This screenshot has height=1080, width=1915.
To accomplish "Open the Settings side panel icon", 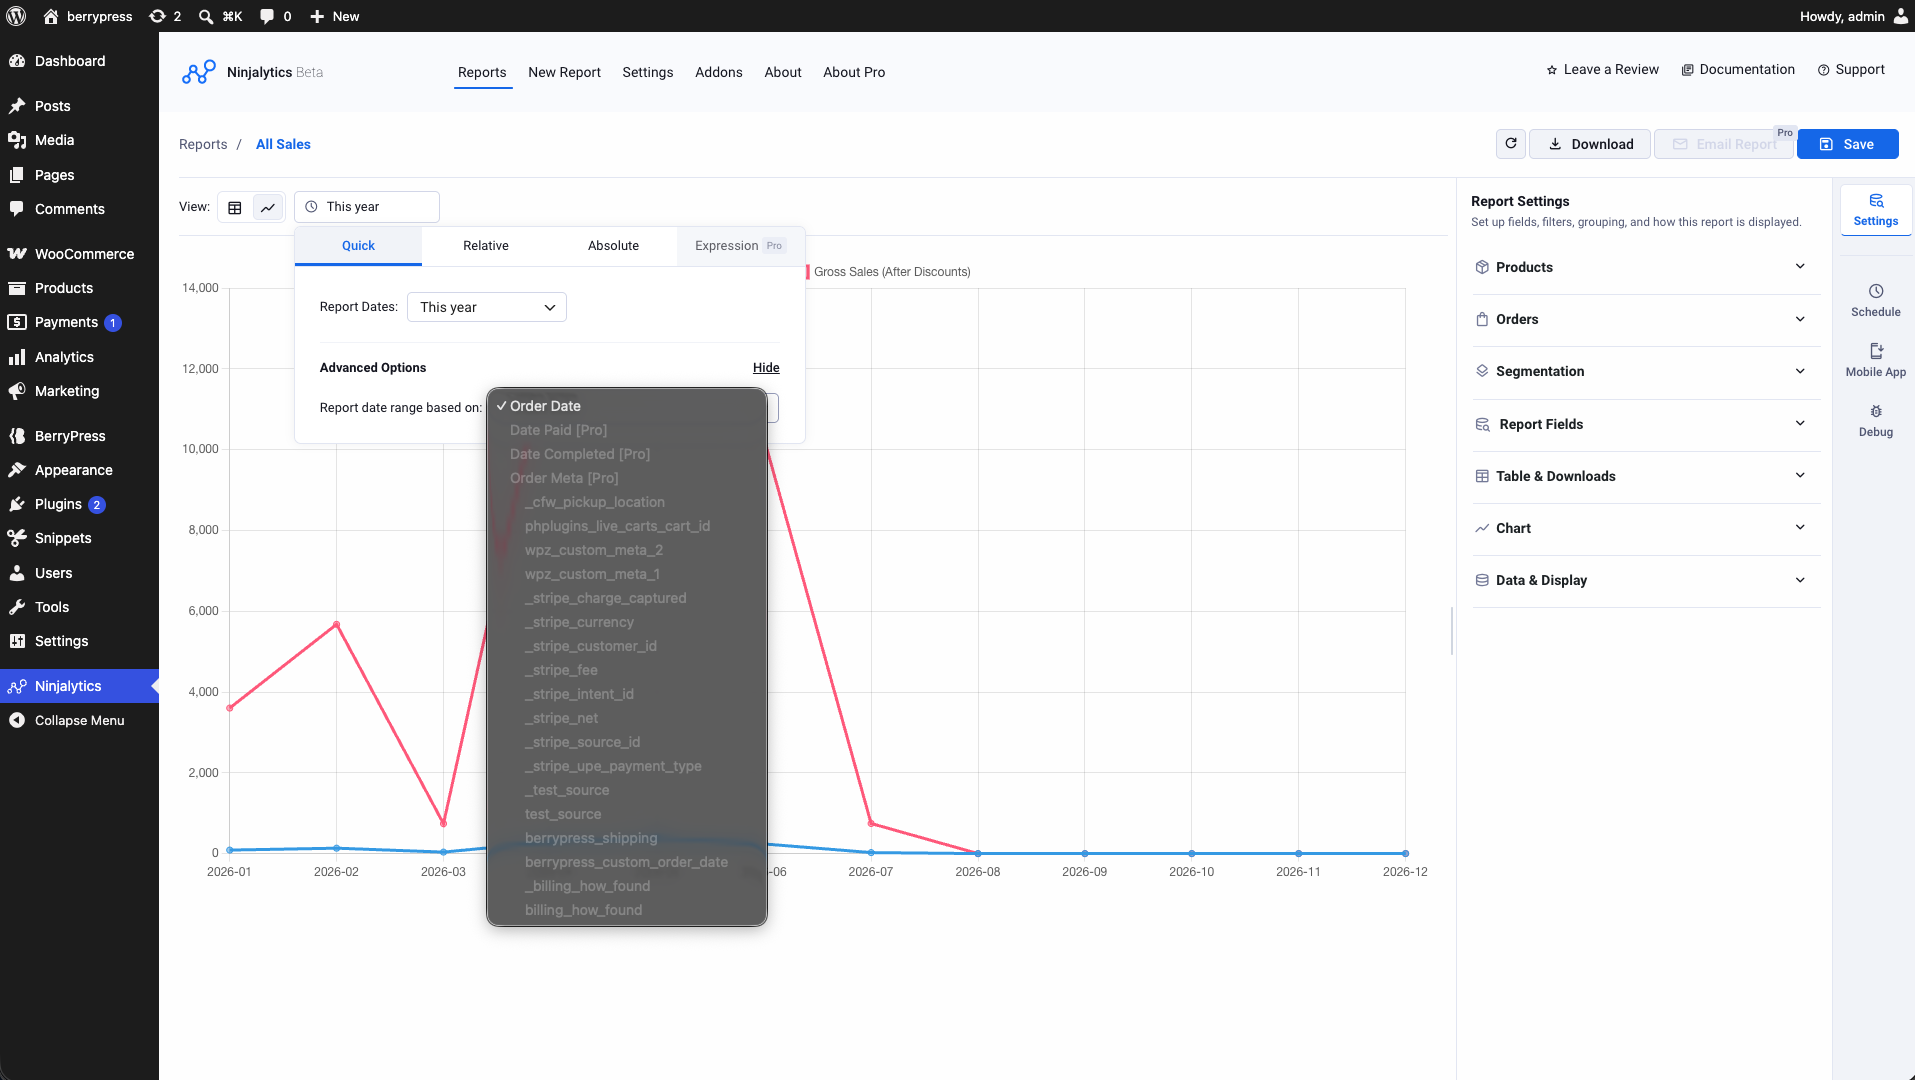I will click(1876, 210).
